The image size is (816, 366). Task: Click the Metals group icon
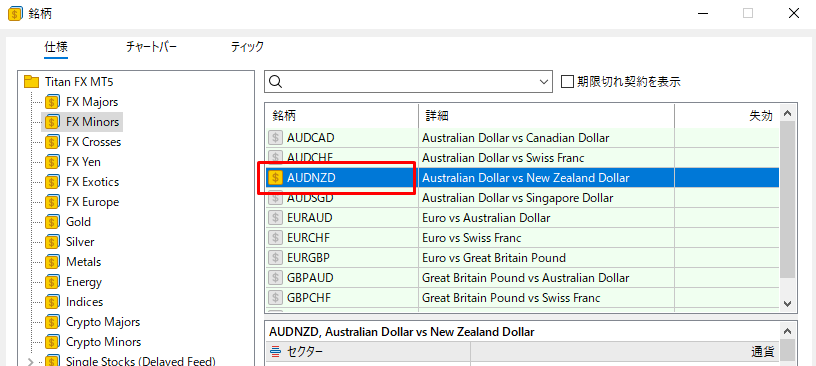pos(52,262)
